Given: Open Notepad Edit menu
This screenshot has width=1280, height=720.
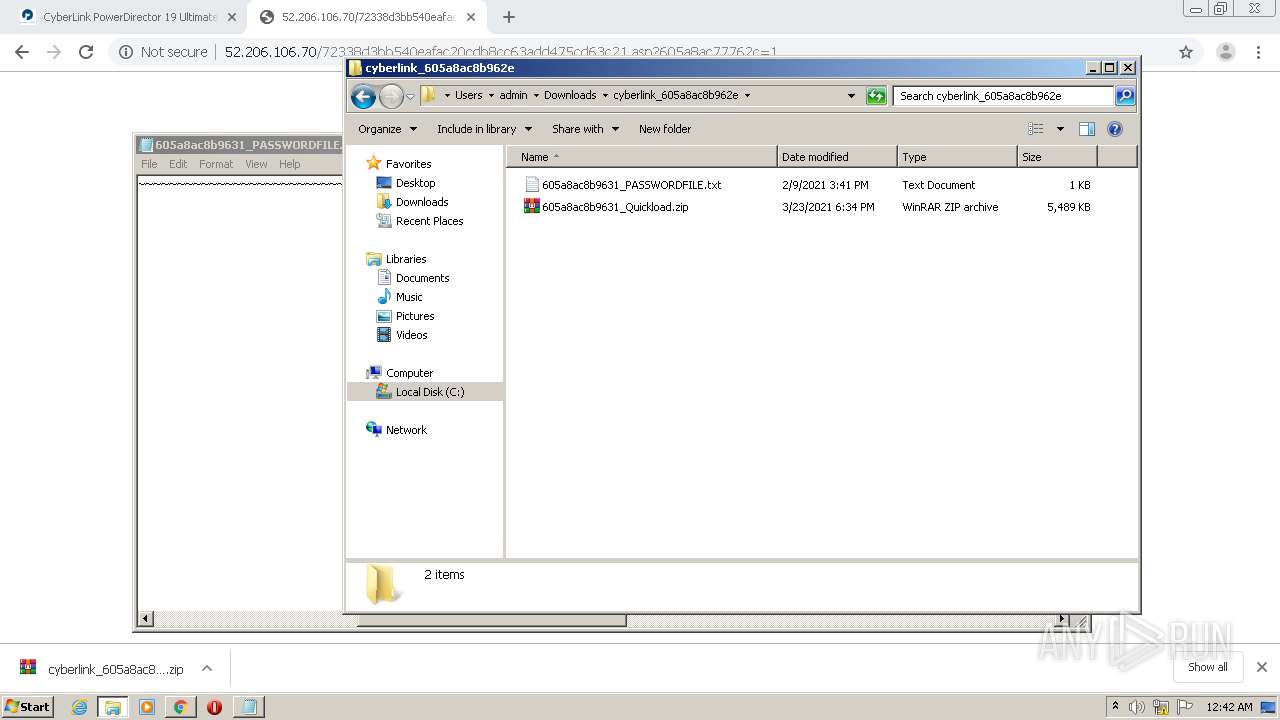Looking at the screenshot, I should pyautogui.click(x=178, y=164).
